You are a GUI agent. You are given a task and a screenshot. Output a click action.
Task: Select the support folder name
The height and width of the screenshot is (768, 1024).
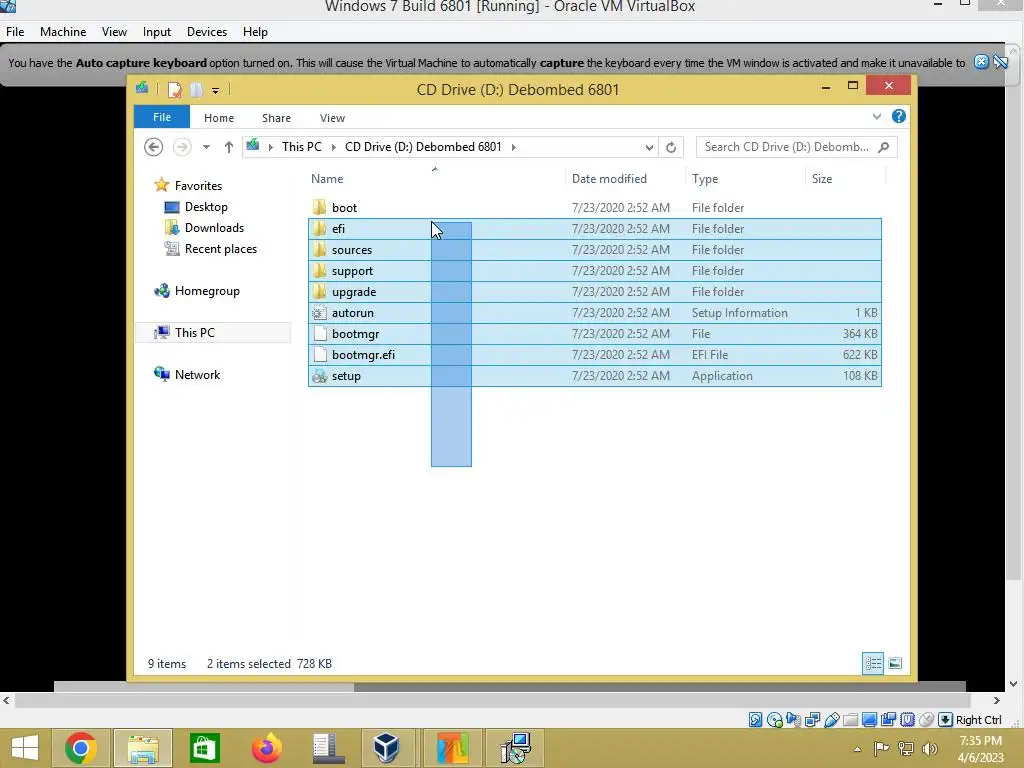click(x=352, y=270)
